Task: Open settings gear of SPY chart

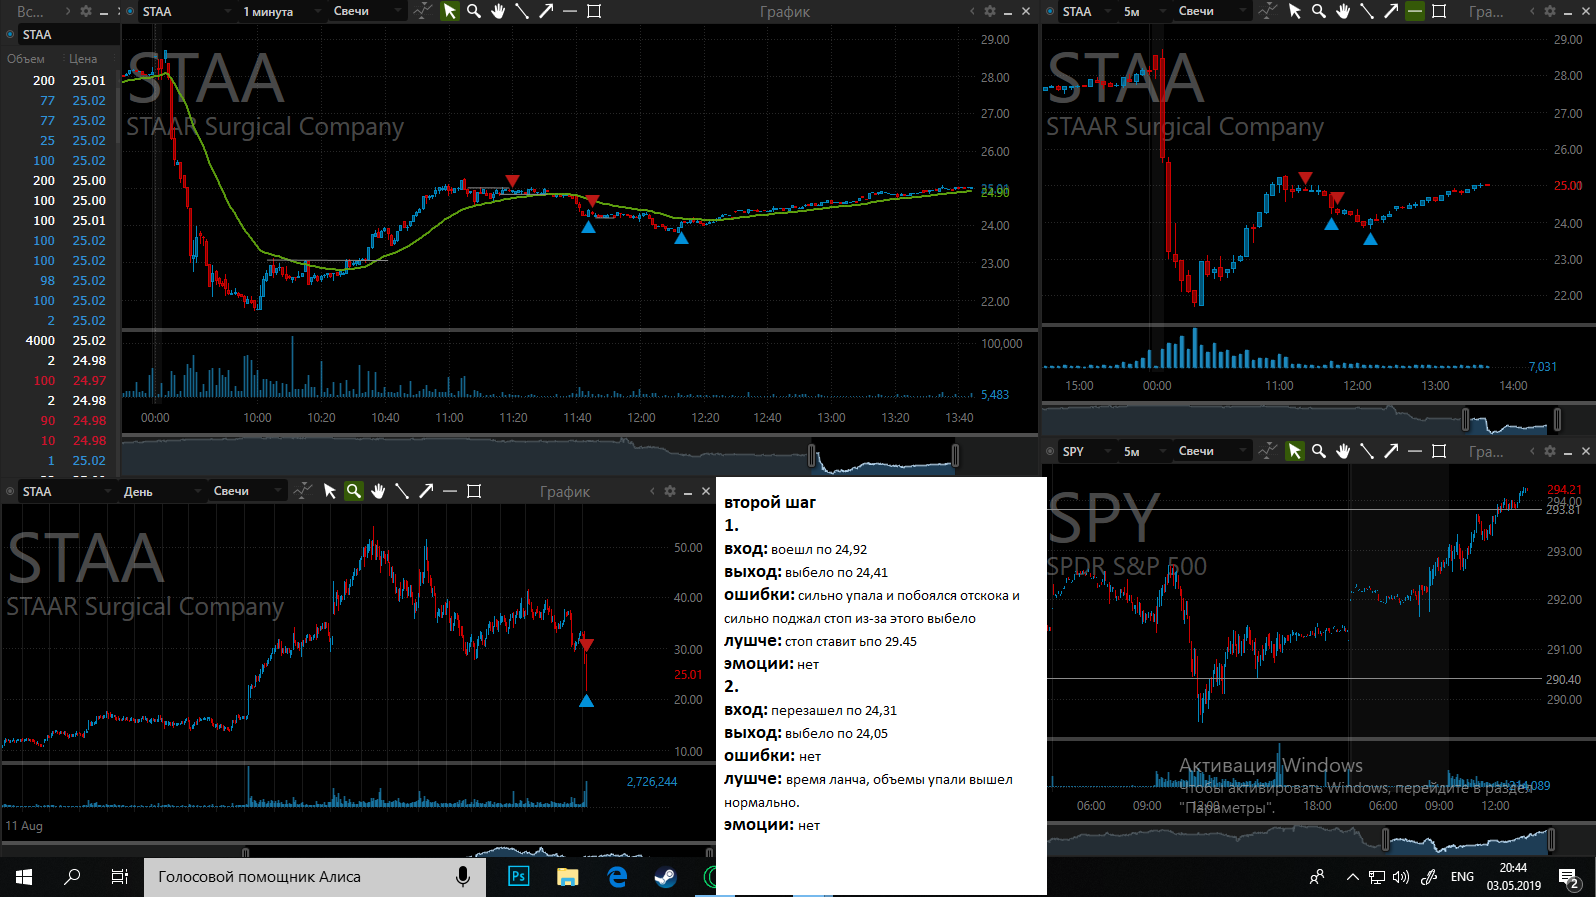Action: (x=1550, y=451)
